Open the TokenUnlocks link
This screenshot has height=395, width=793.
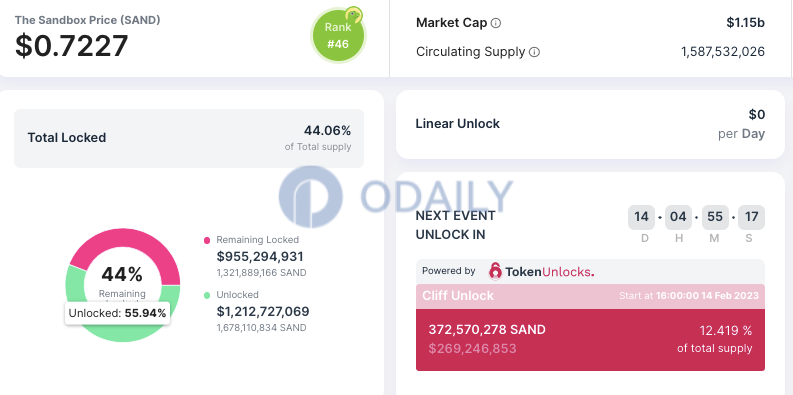541,272
